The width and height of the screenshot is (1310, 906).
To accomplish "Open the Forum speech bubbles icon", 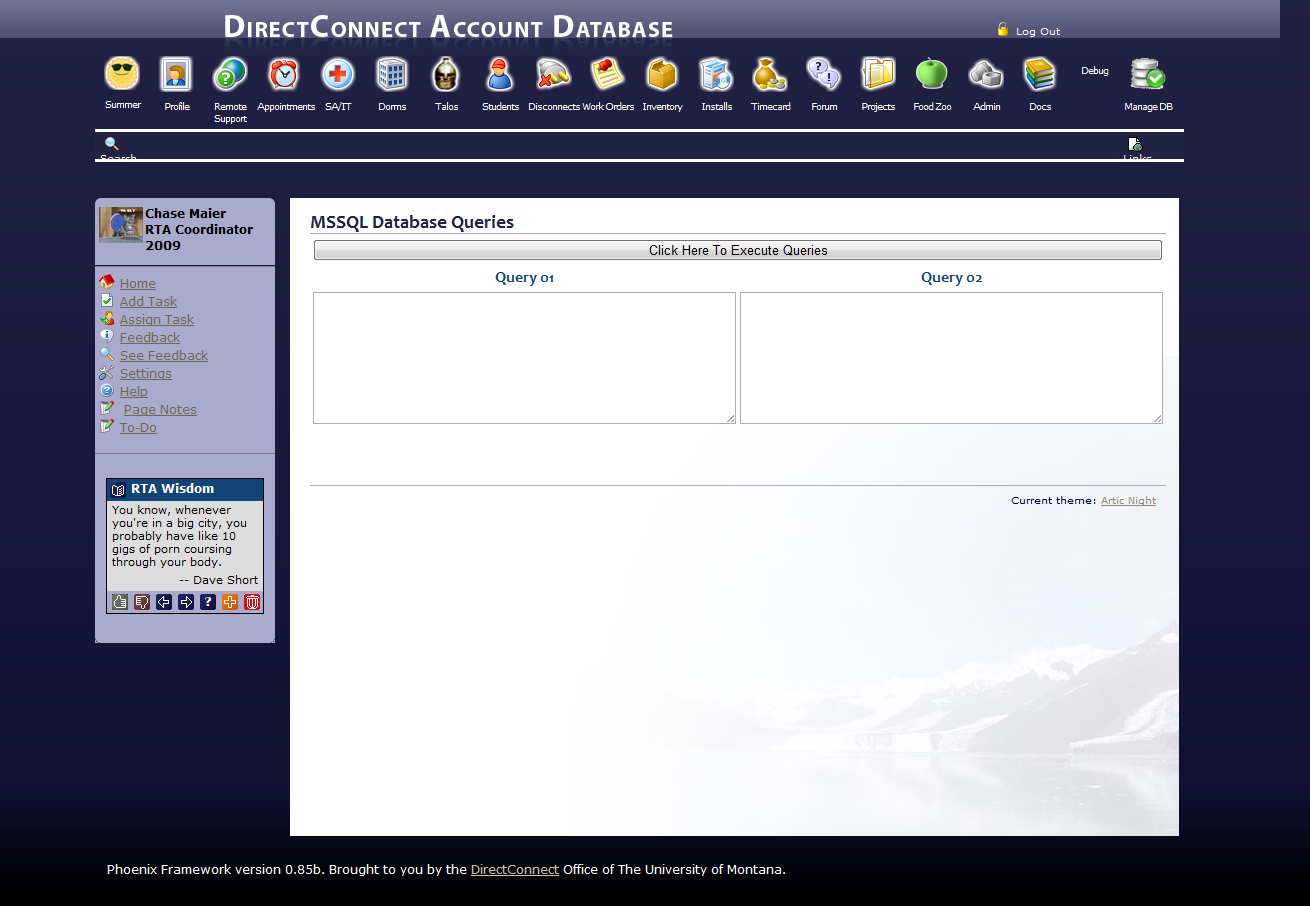I will pos(824,74).
